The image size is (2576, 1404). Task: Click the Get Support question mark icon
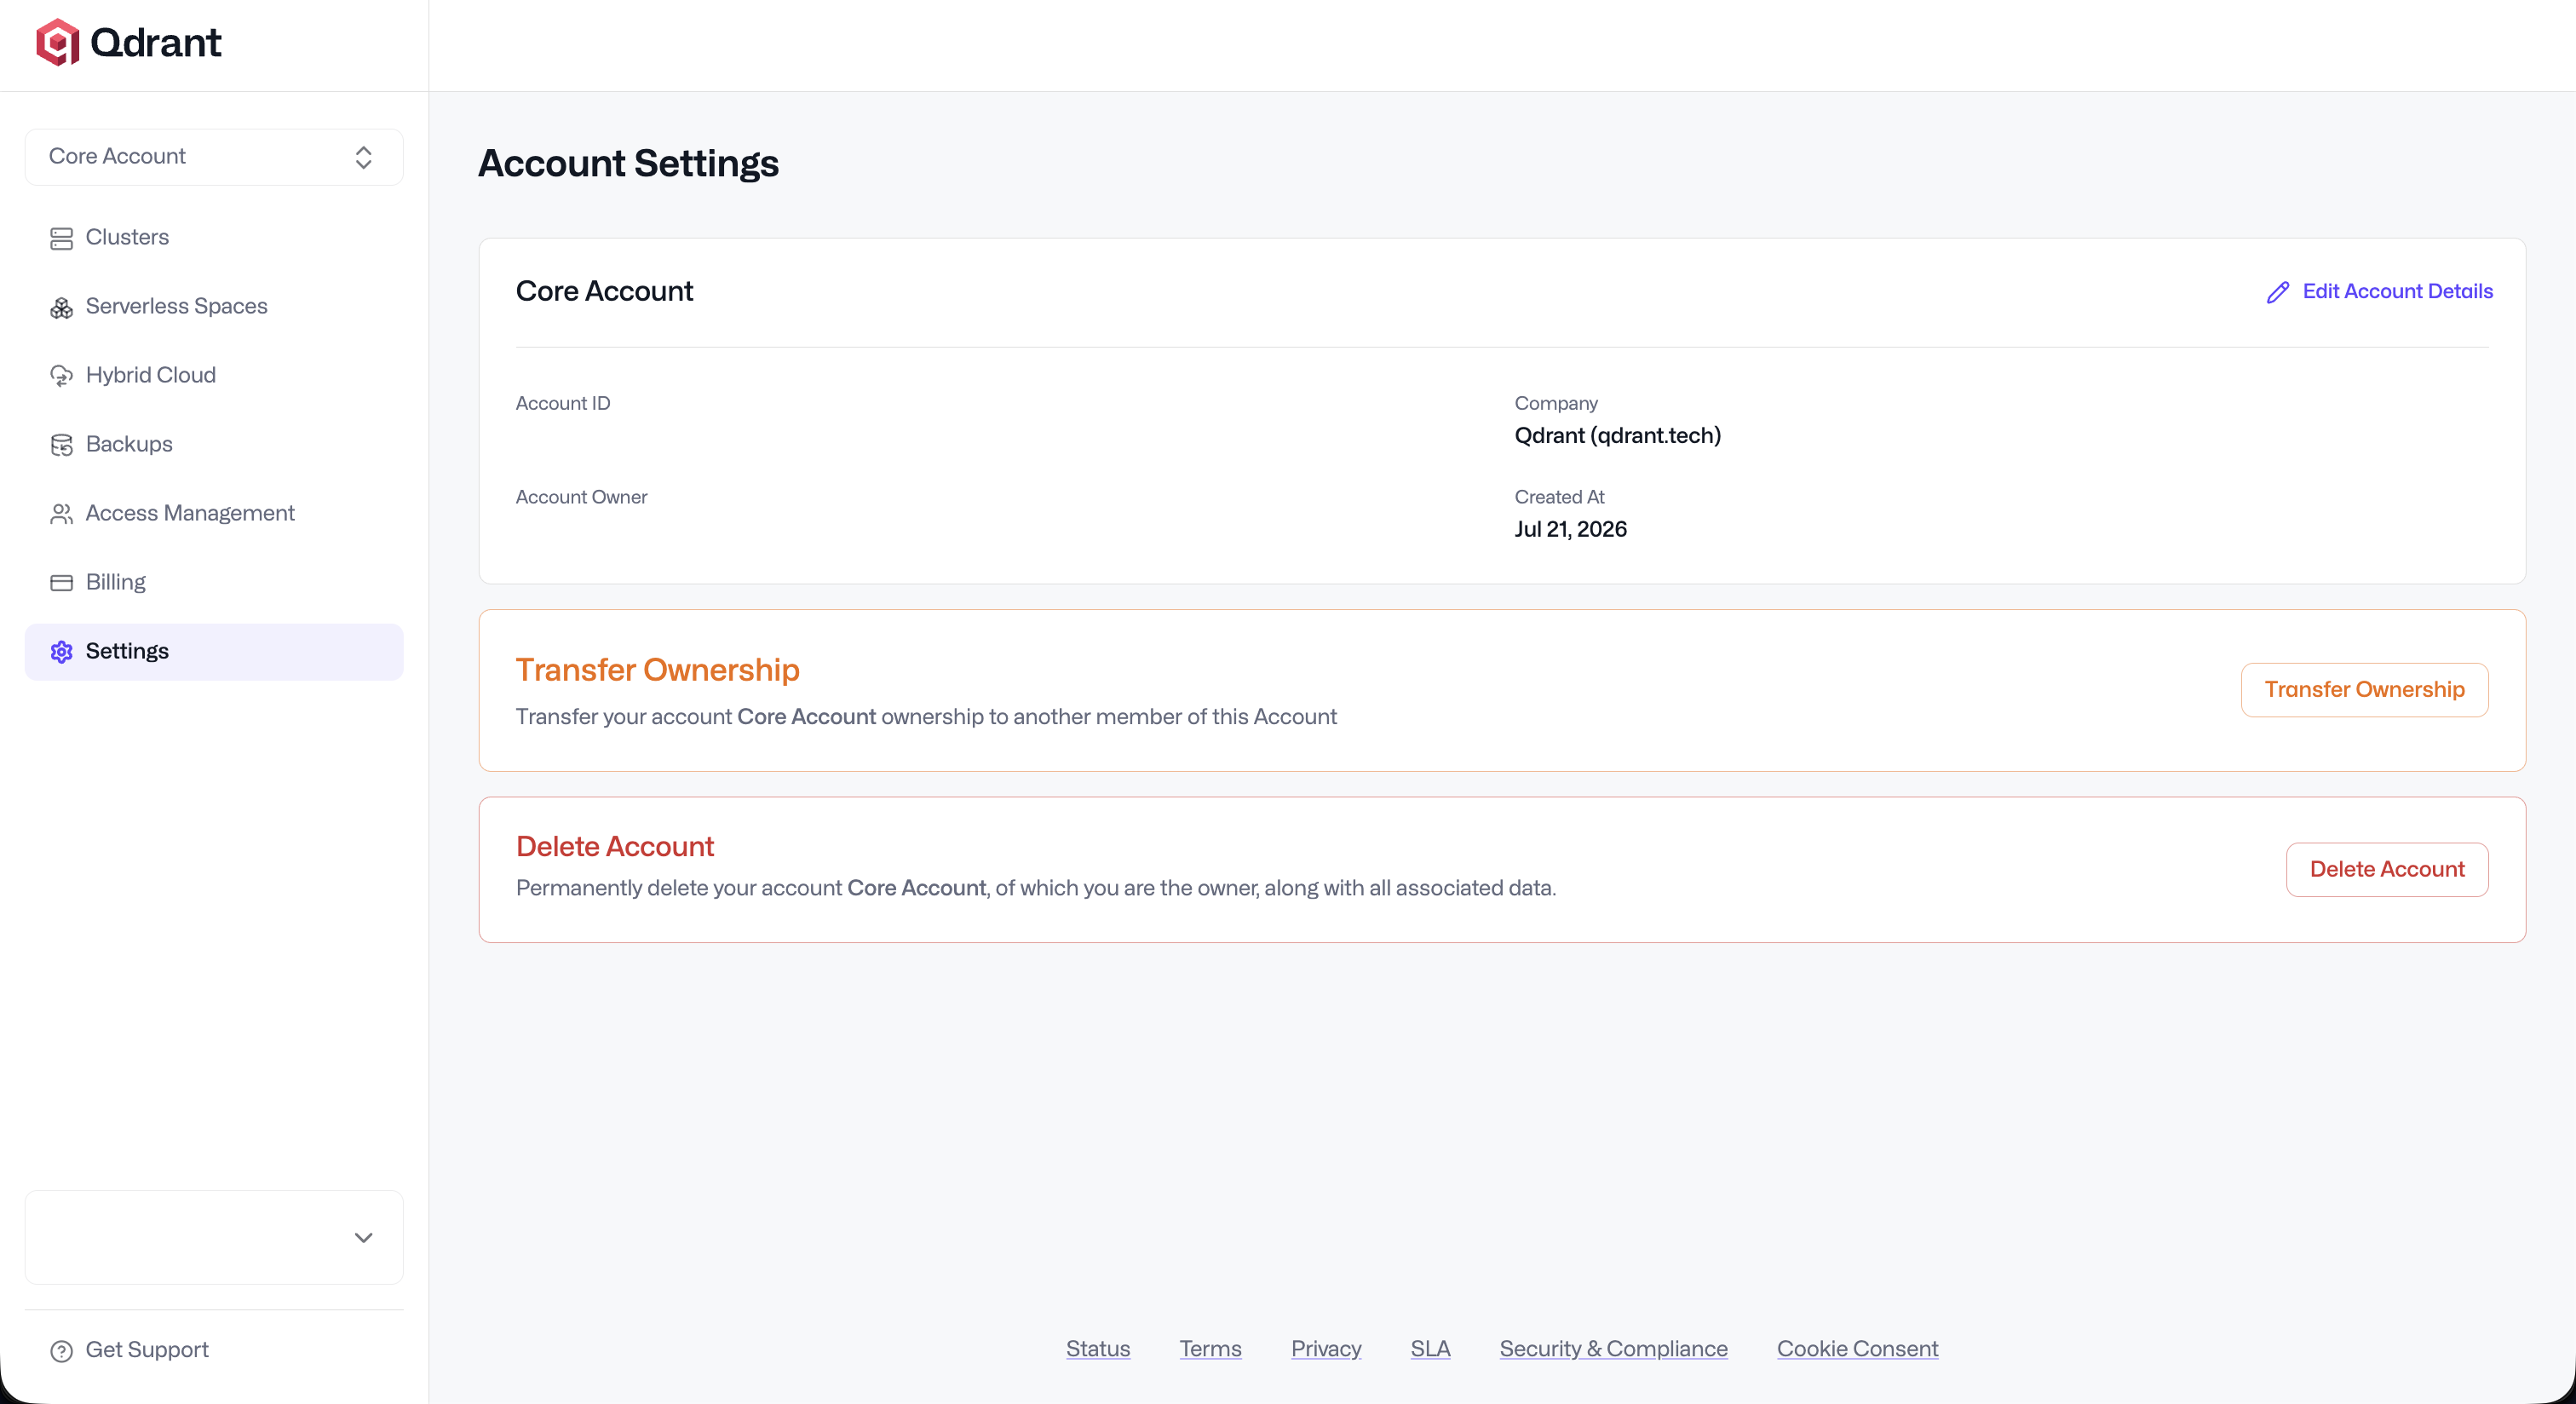click(61, 1351)
